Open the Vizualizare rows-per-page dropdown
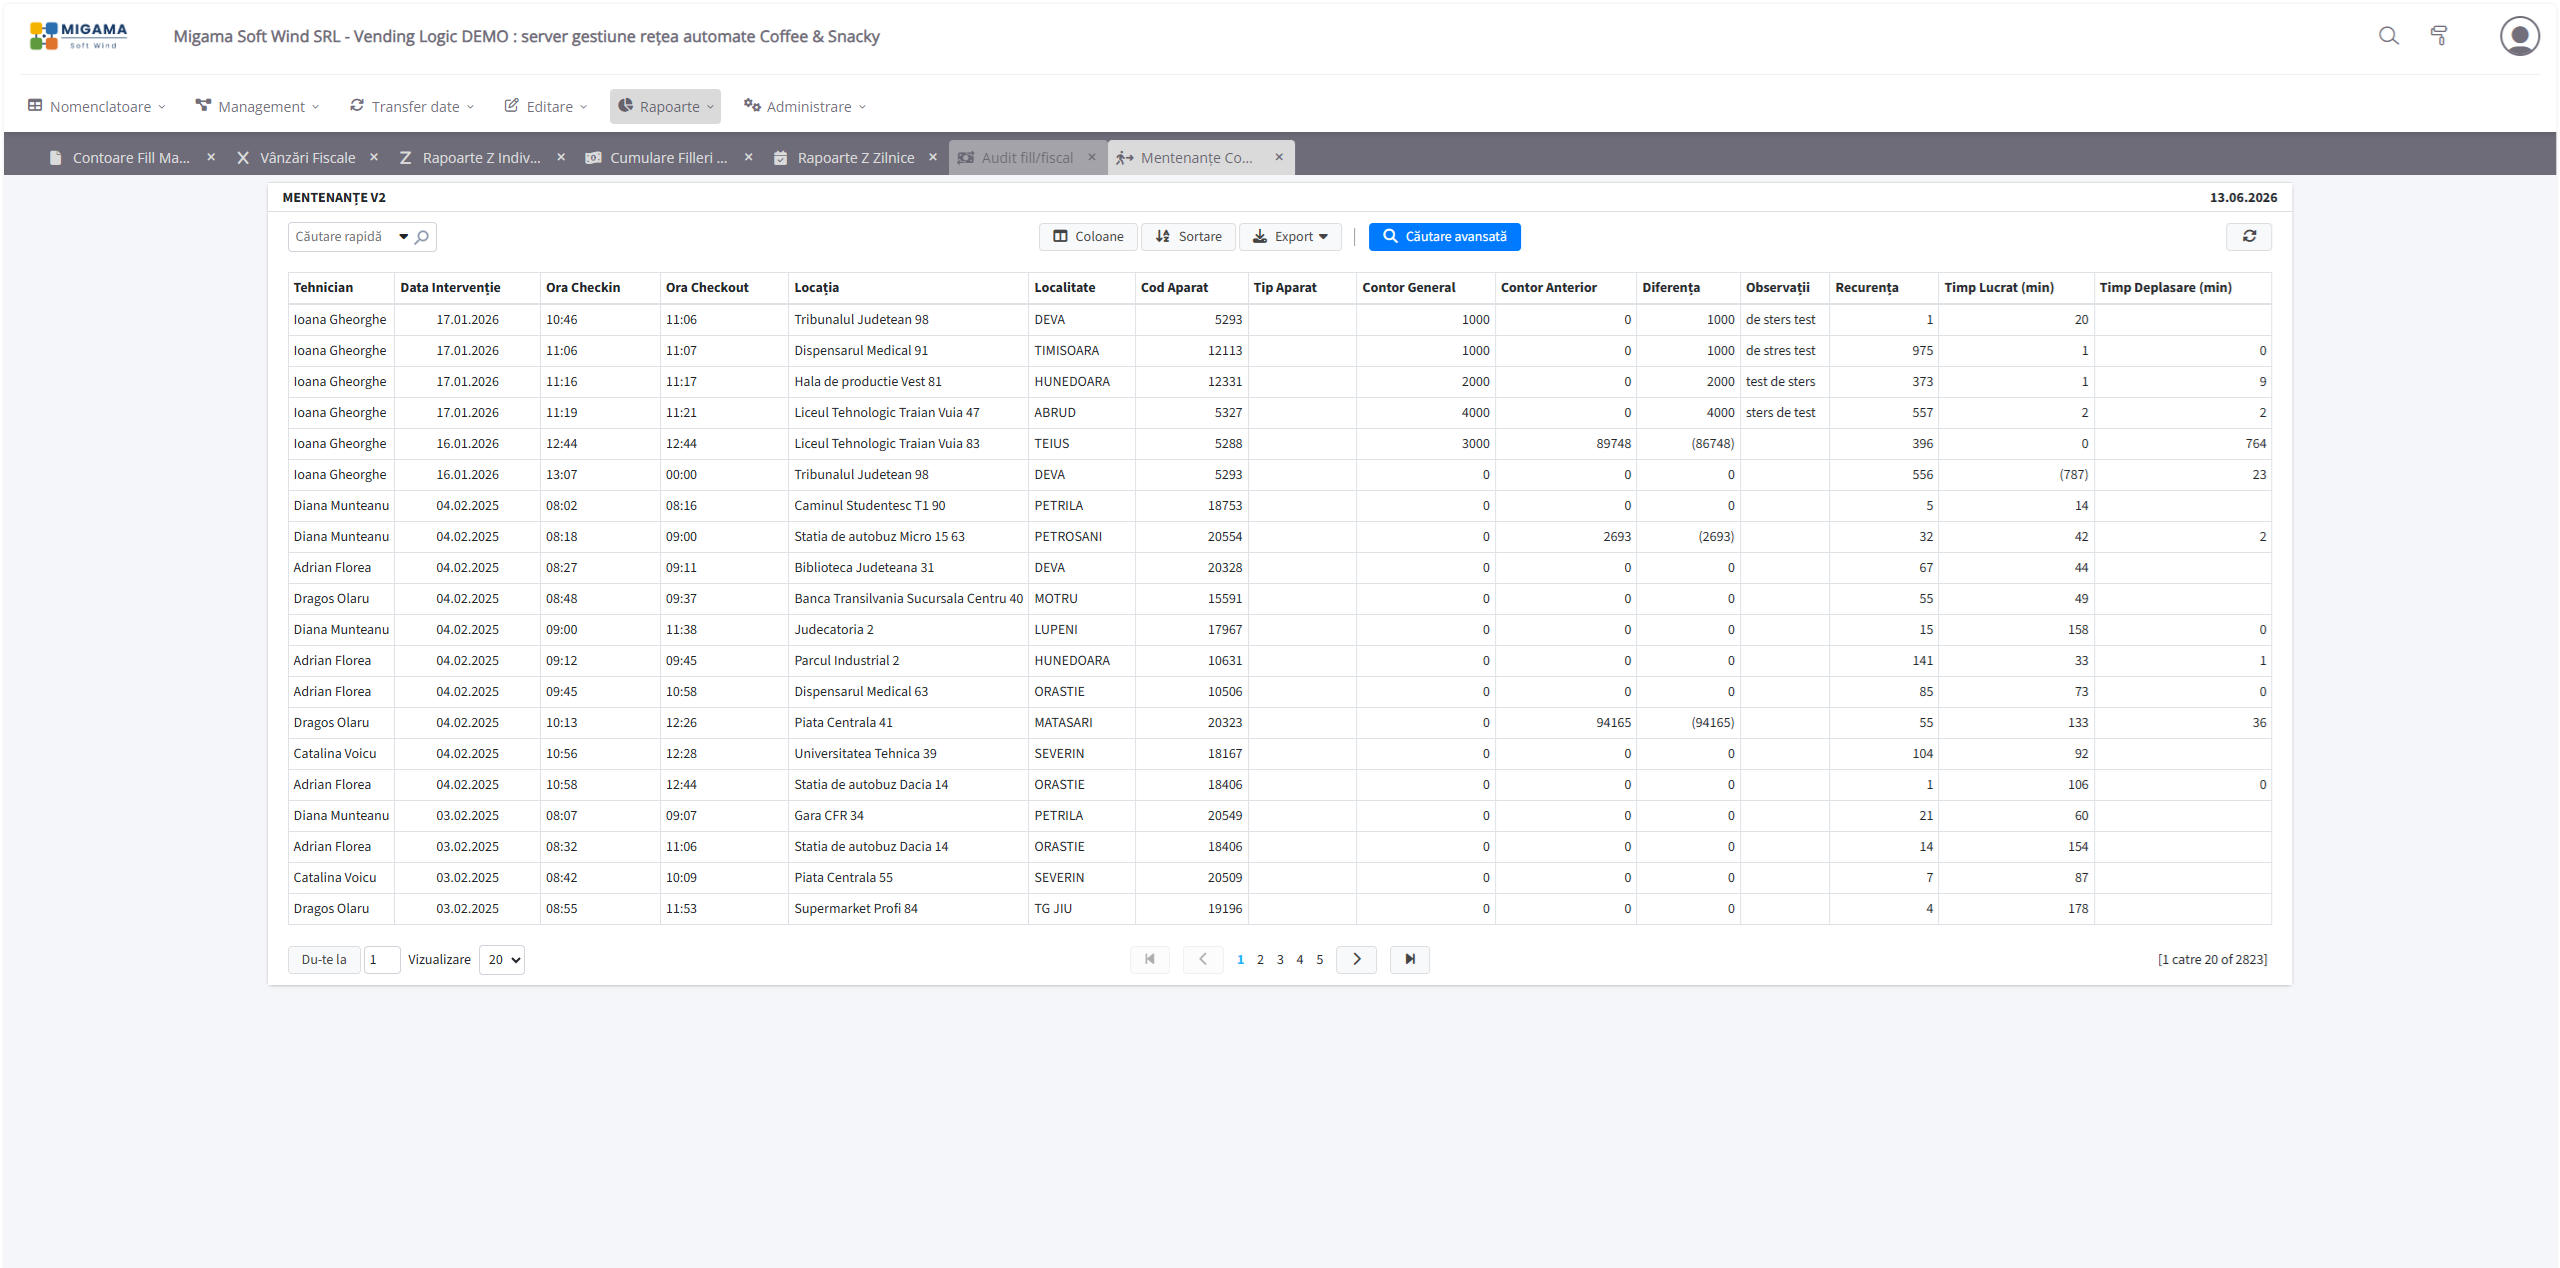The width and height of the screenshot is (2560, 1268). [502, 960]
